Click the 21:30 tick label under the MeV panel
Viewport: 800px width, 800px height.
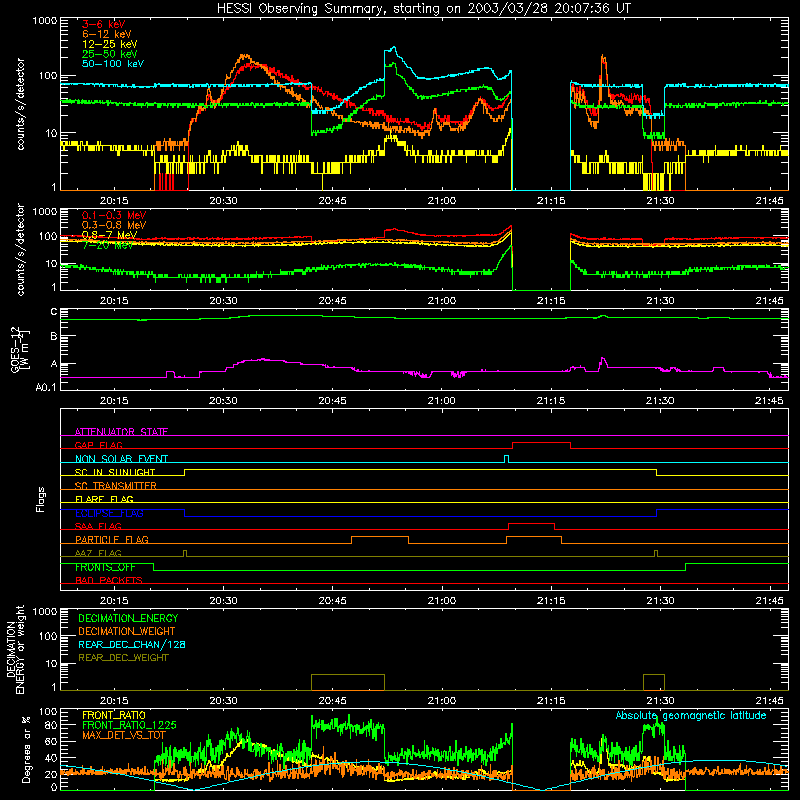(660, 301)
